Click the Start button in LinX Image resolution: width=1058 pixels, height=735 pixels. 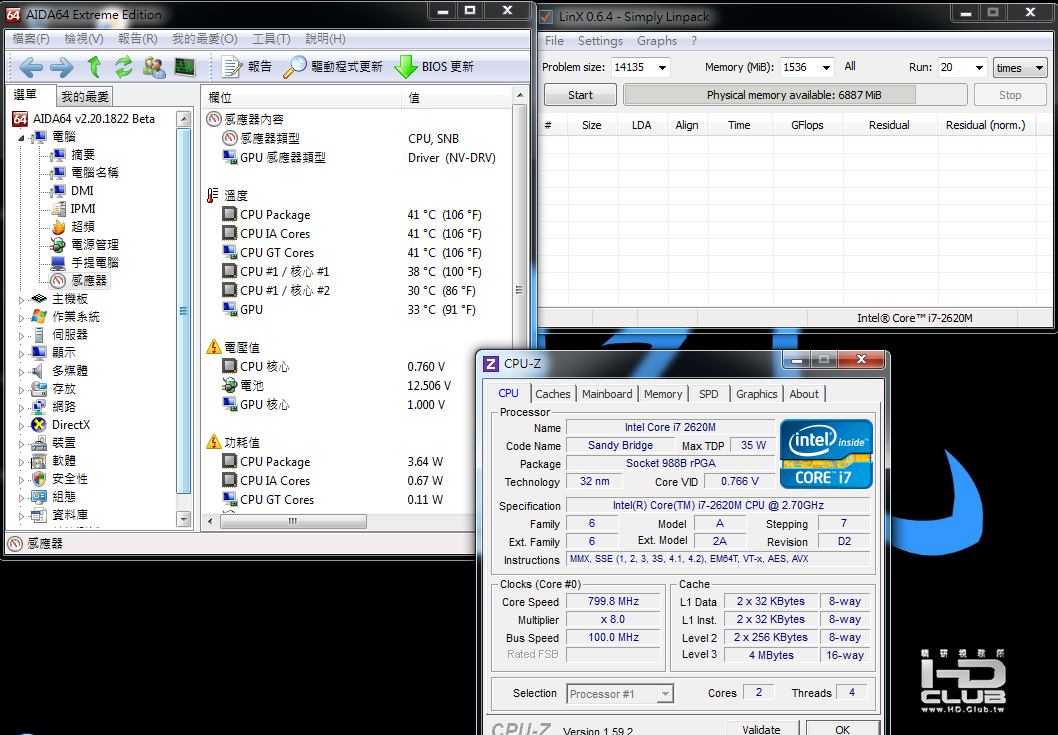(x=580, y=95)
